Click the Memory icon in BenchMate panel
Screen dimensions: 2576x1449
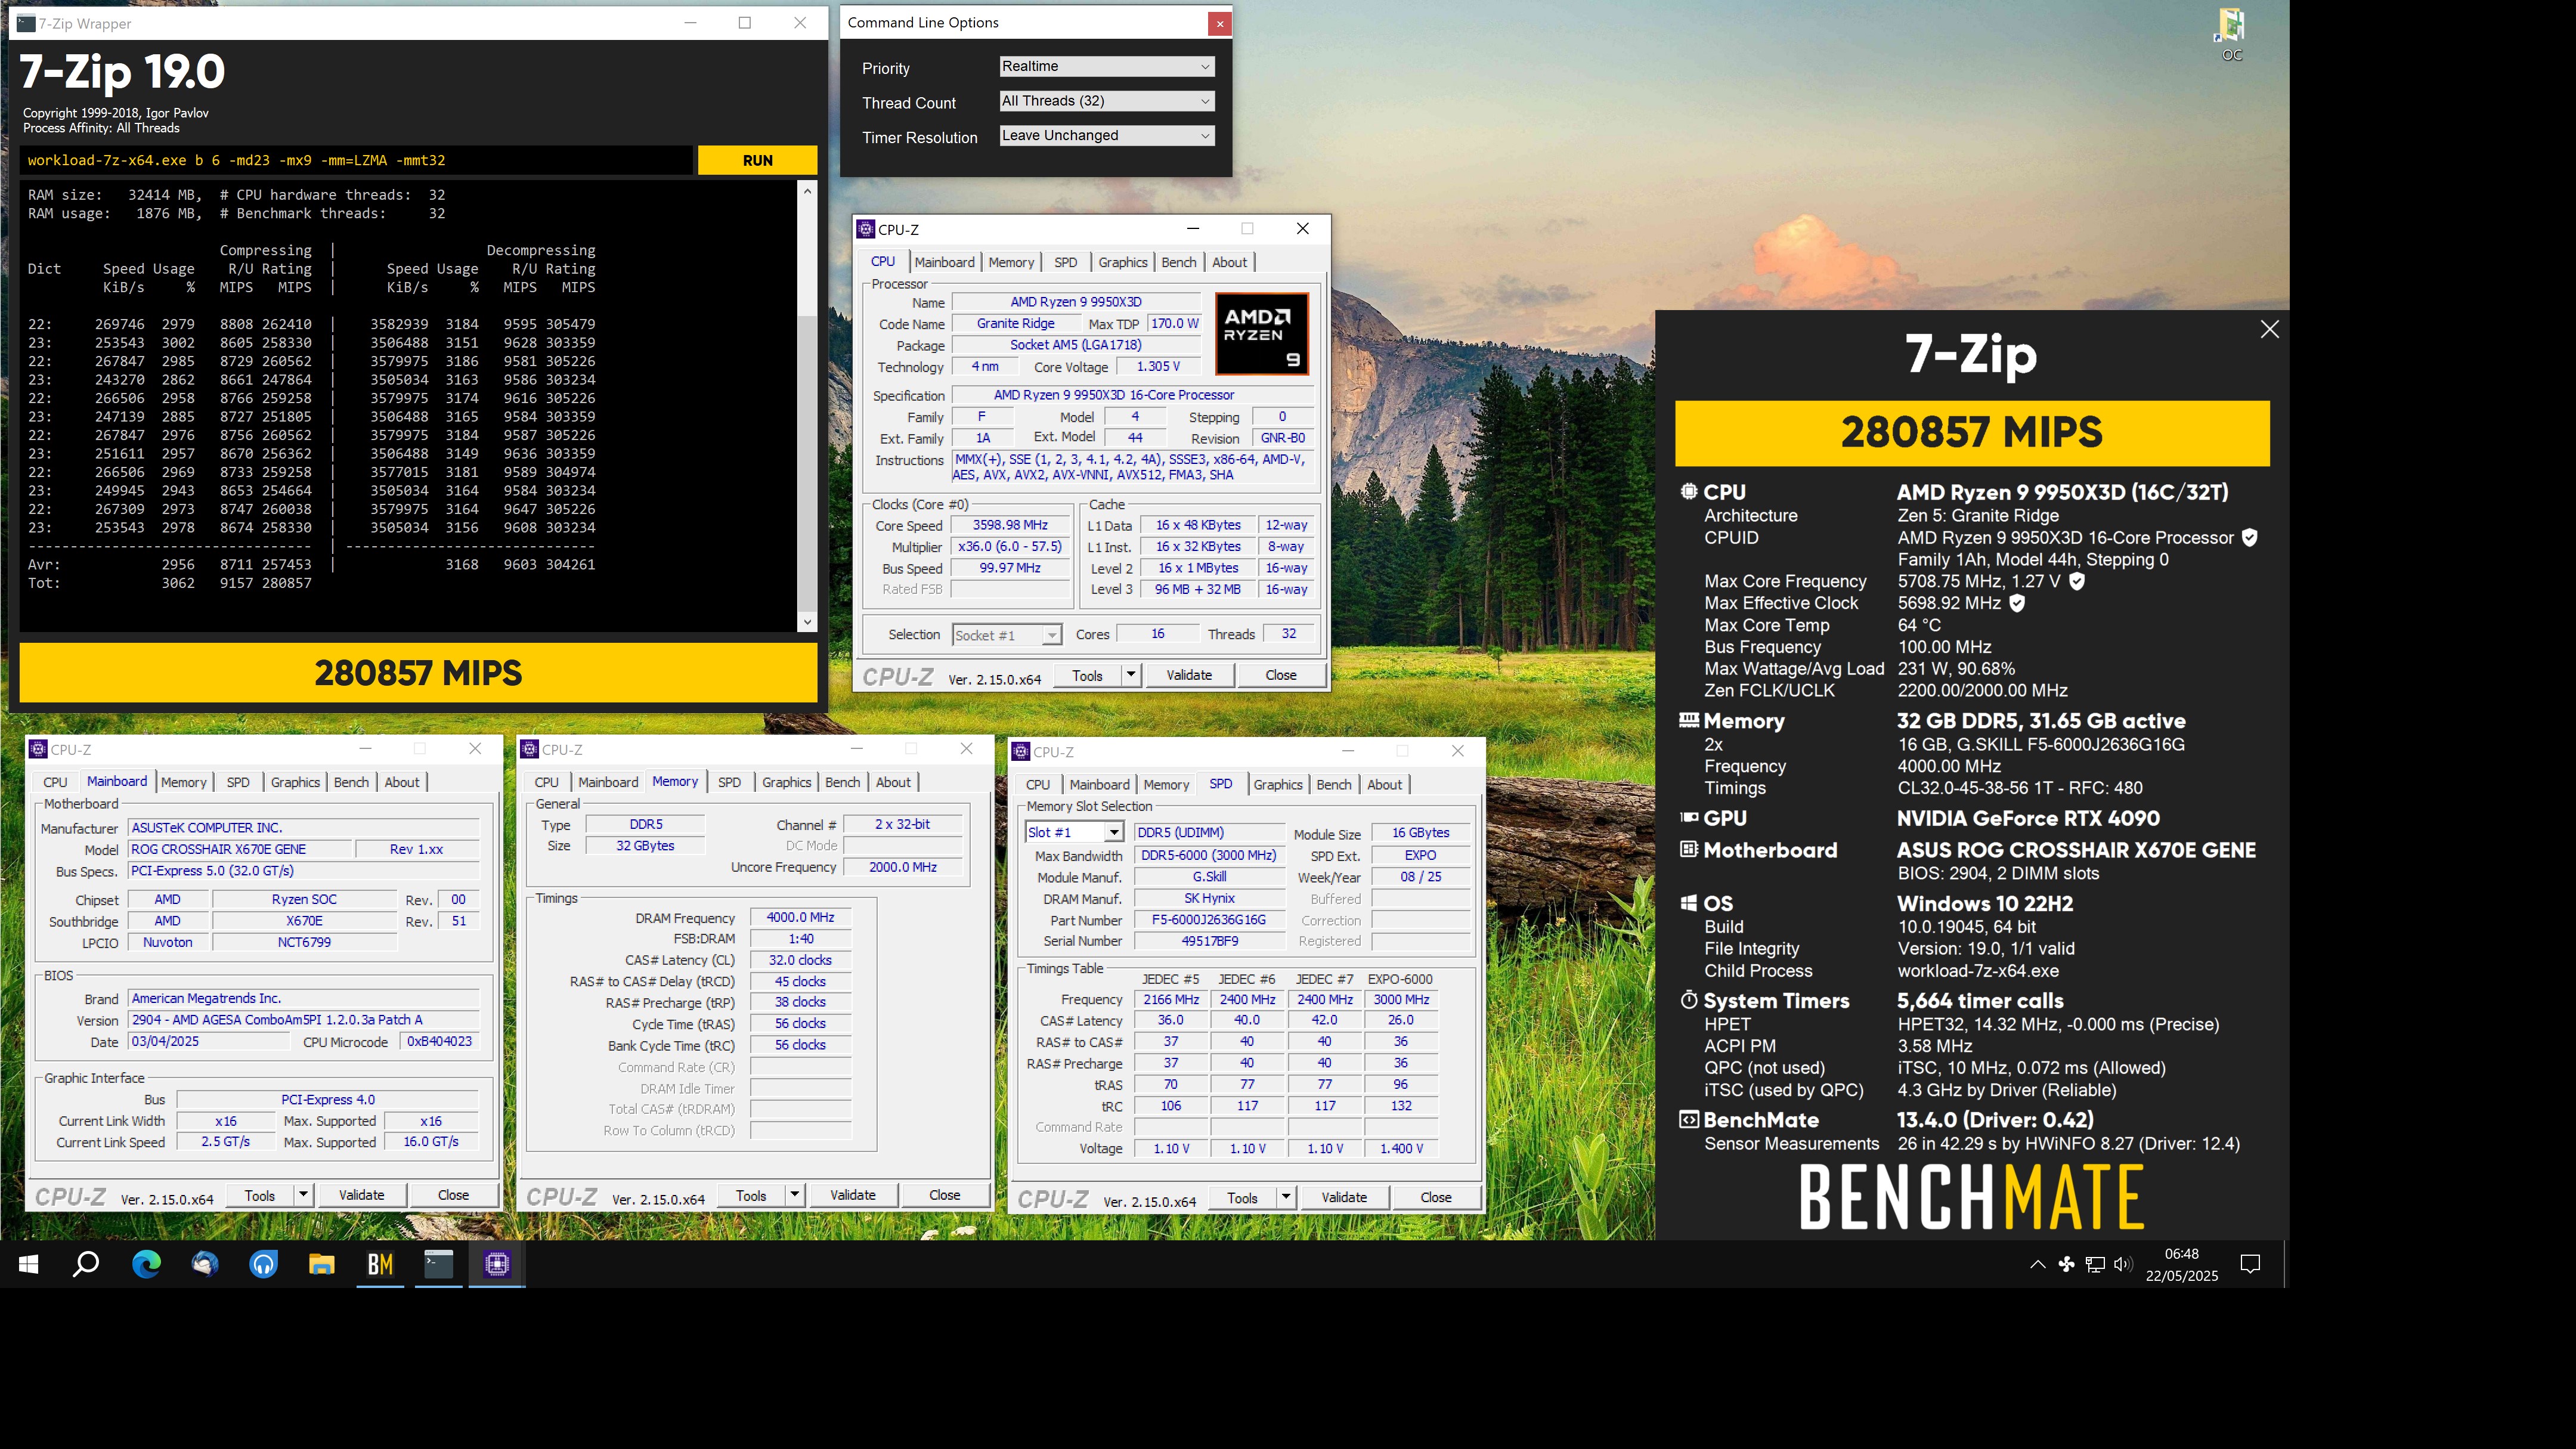coord(1689,720)
